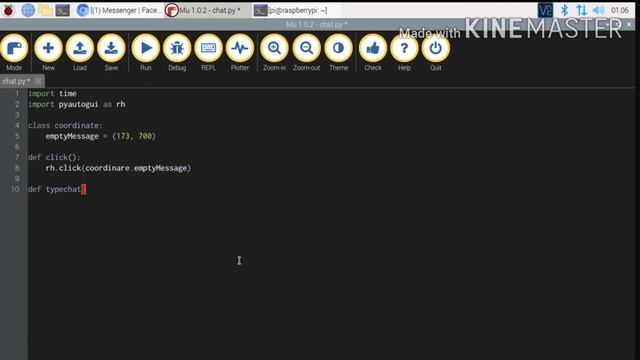Image resolution: width=640 pixels, height=360 pixels.
Task: Check the code with the Check button
Action: [x=373, y=53]
